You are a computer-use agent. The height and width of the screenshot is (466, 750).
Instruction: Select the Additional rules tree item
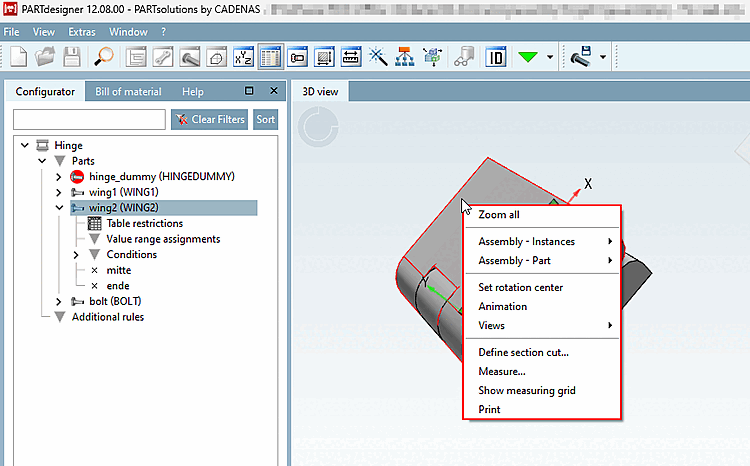point(108,317)
